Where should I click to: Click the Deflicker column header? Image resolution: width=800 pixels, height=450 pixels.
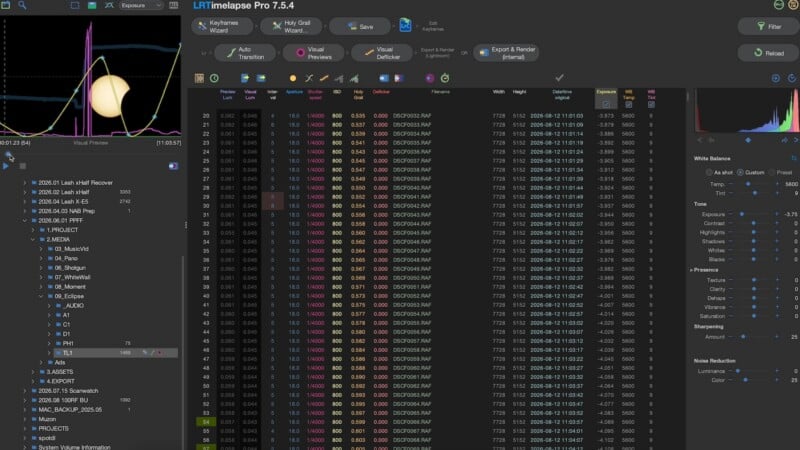[x=381, y=92]
